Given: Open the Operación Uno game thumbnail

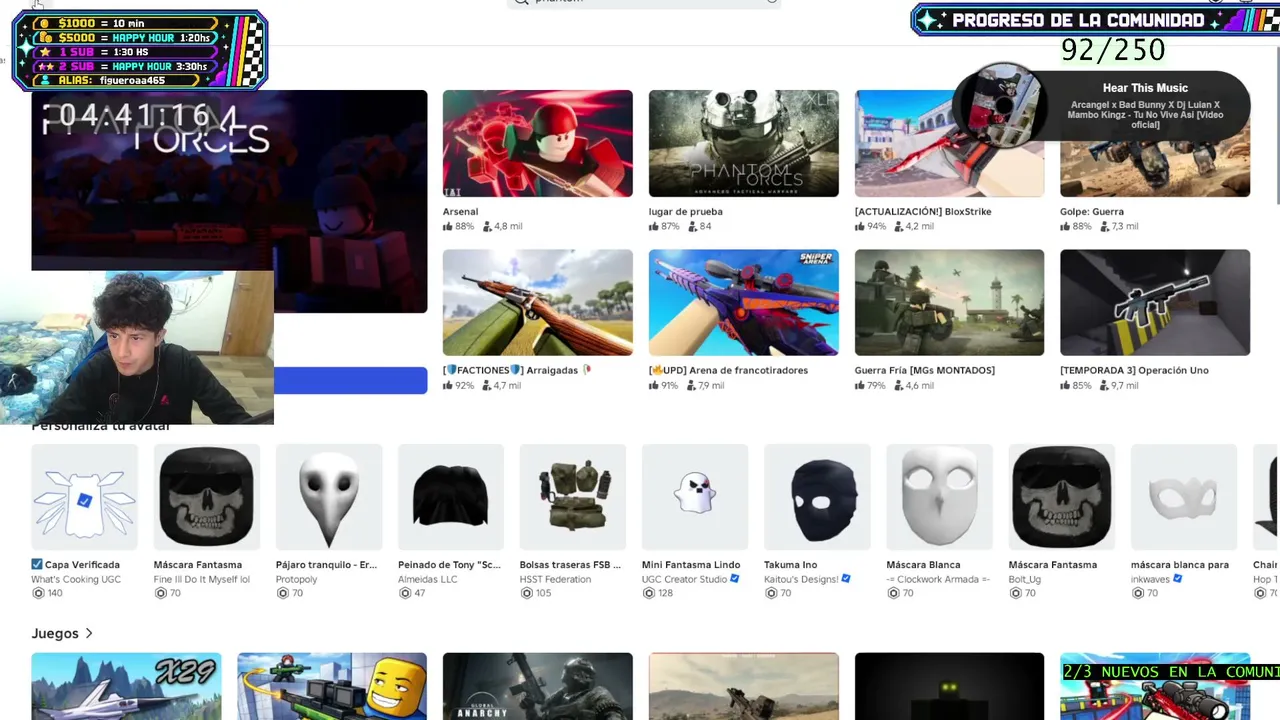Looking at the screenshot, I should click(1155, 302).
